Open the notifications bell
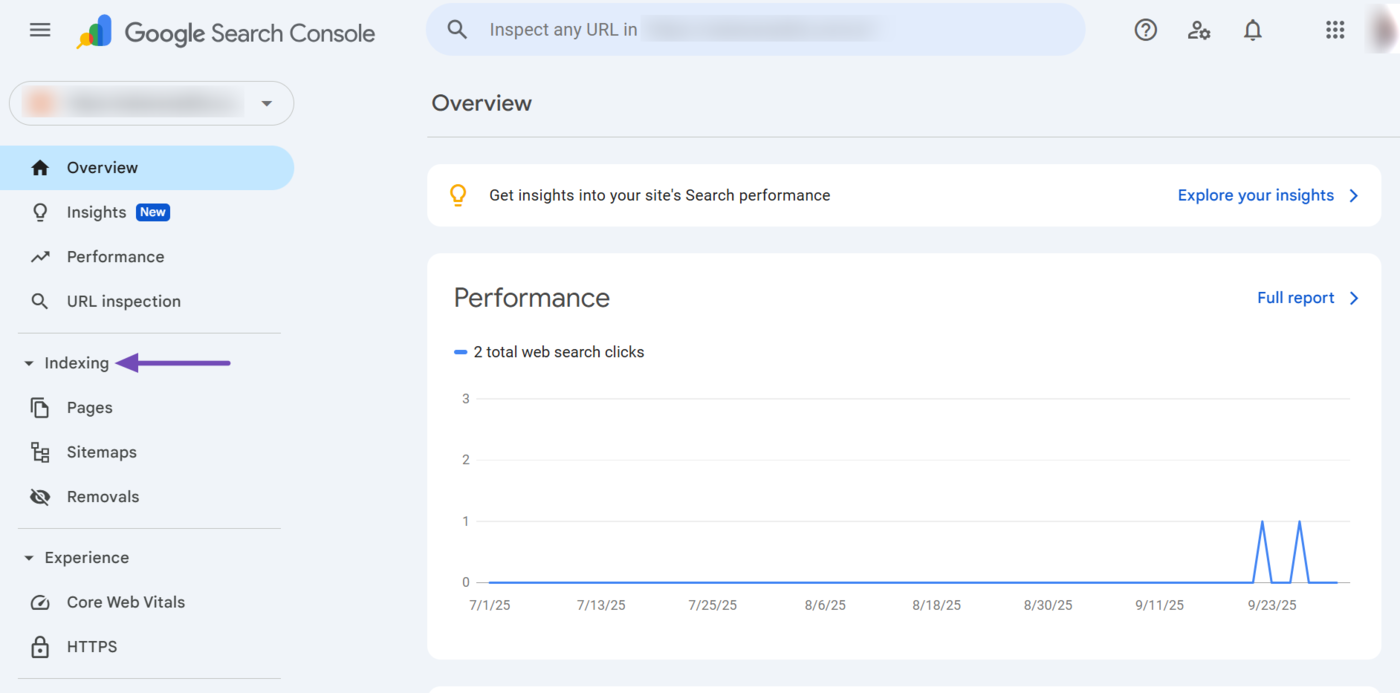1400x693 pixels. [x=1252, y=30]
